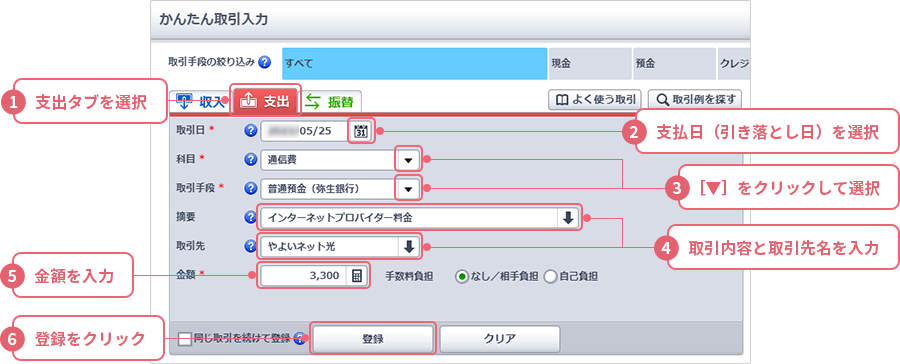Select the なし／相手負担 radio button

click(x=461, y=277)
